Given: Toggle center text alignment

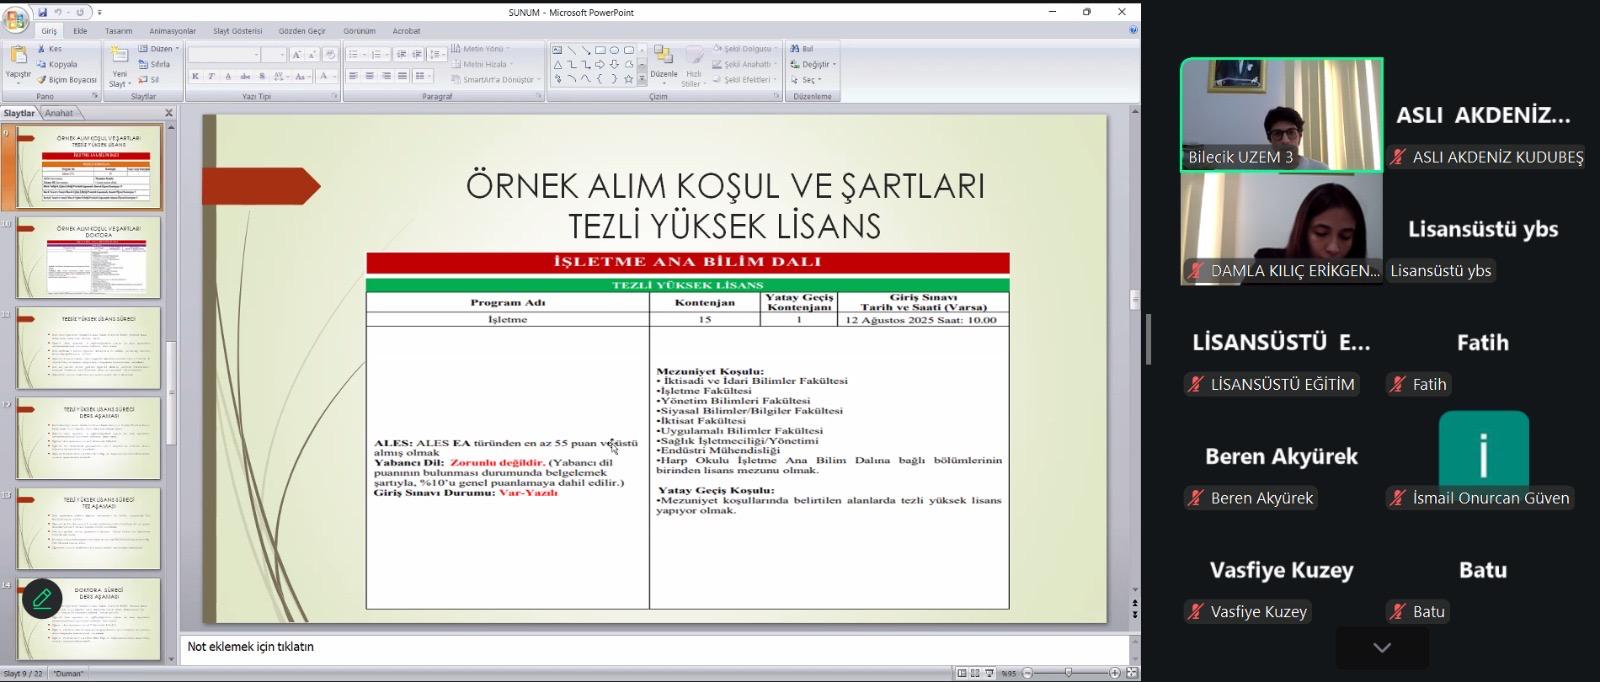Looking at the screenshot, I should pos(370,77).
